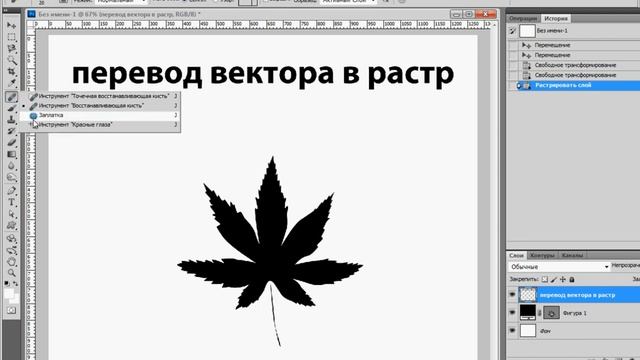The width and height of the screenshot is (640, 360).
Task: Select the Move tool
Action: (x=11, y=25)
